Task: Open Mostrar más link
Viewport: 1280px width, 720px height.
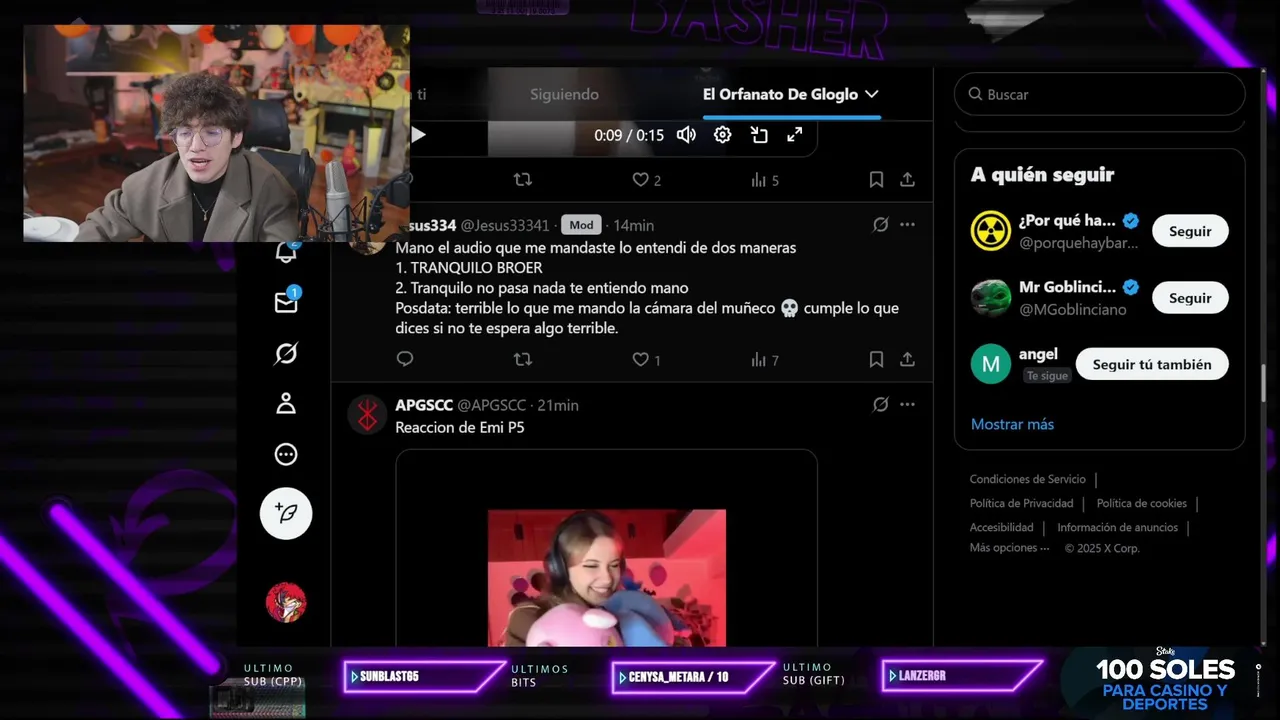Action: tap(1012, 424)
